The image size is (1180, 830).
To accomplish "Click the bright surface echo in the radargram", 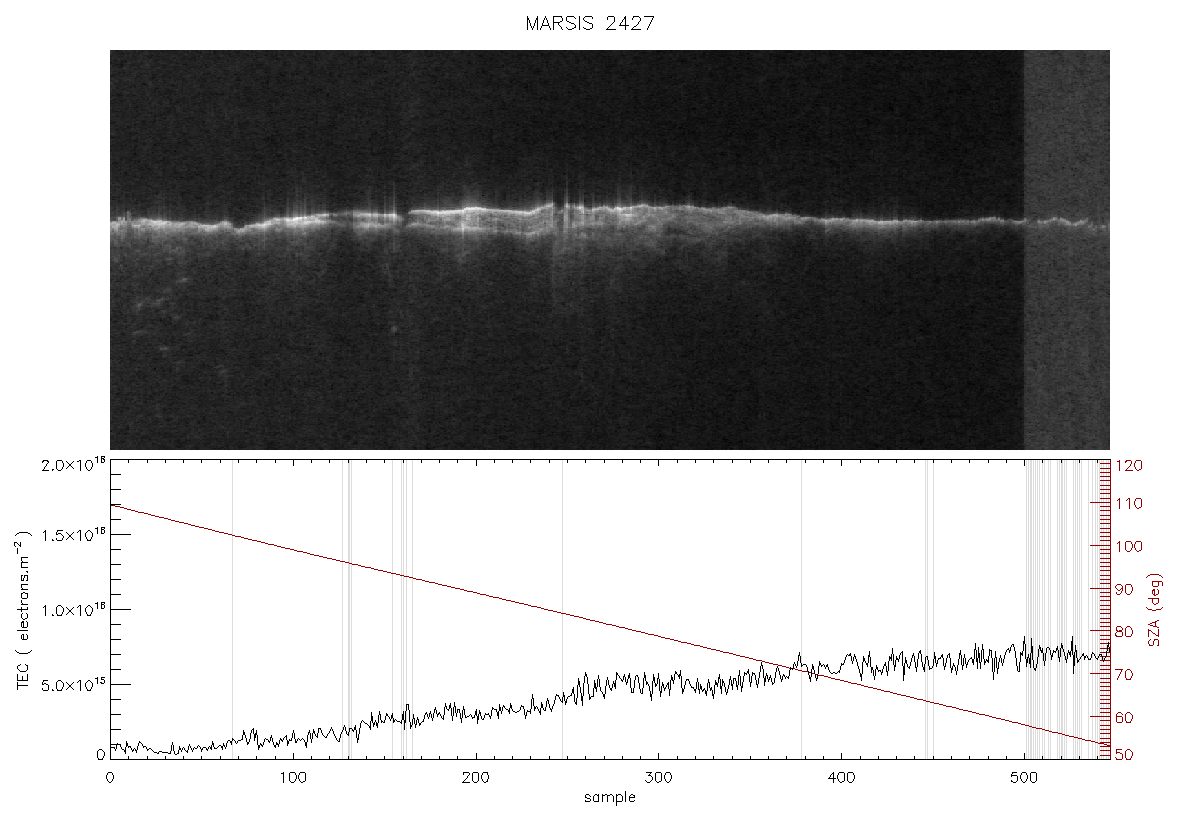I will (x=610, y=217).
